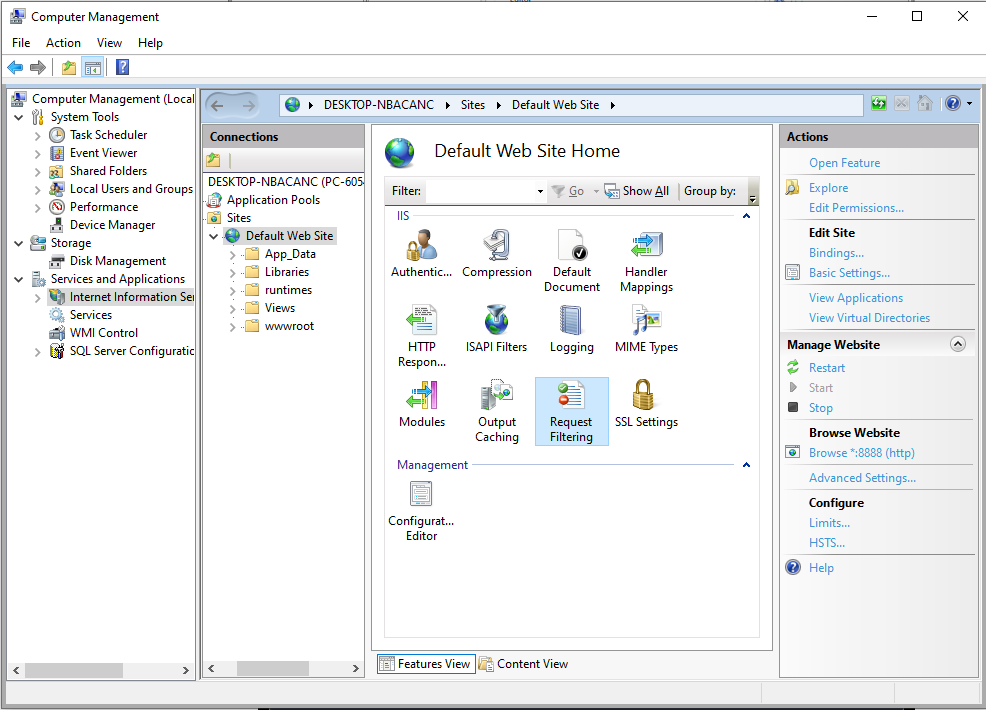This screenshot has height=710, width=986.
Task: Collapse the System Tools node
Action: click(x=19, y=118)
